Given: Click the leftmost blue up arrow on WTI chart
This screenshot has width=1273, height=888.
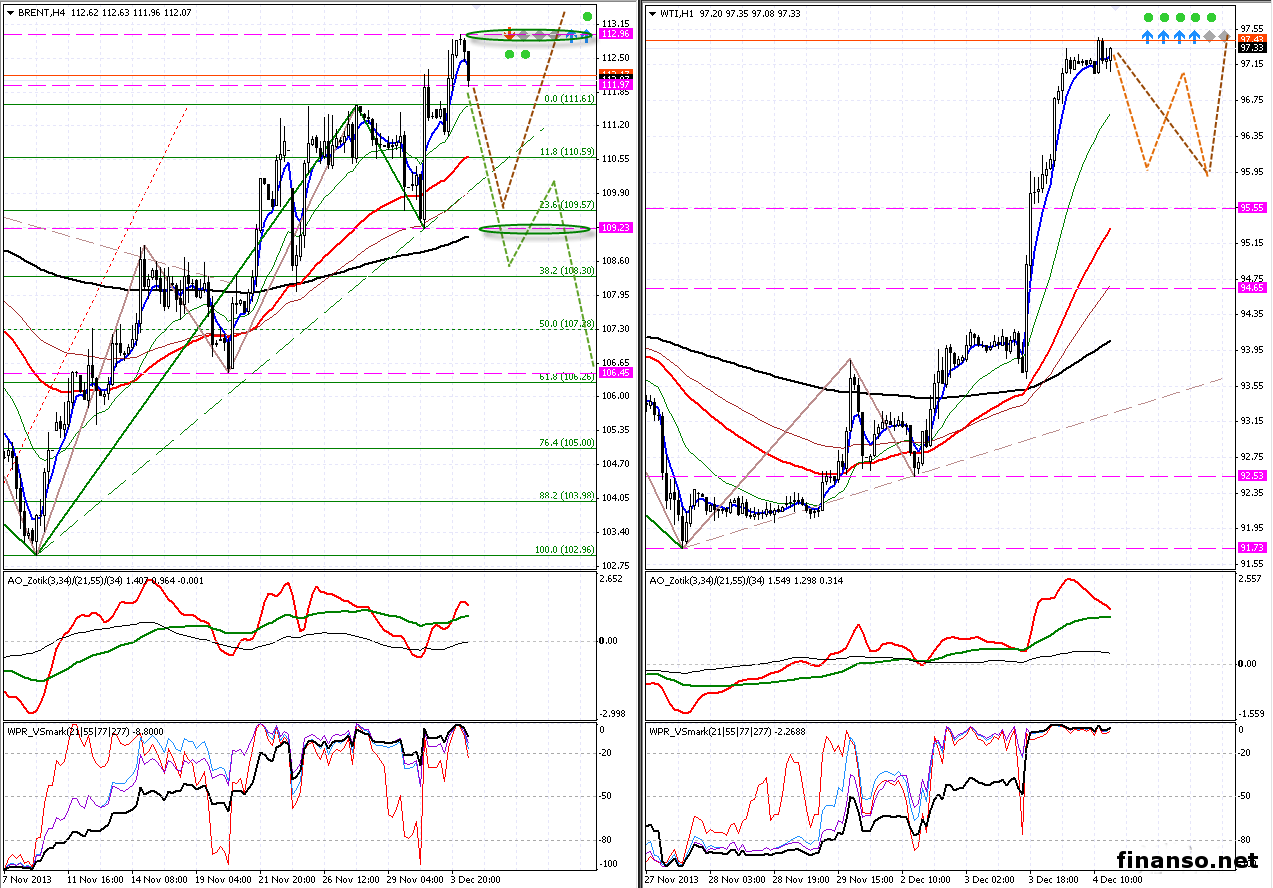Looking at the screenshot, I should click(1148, 36).
